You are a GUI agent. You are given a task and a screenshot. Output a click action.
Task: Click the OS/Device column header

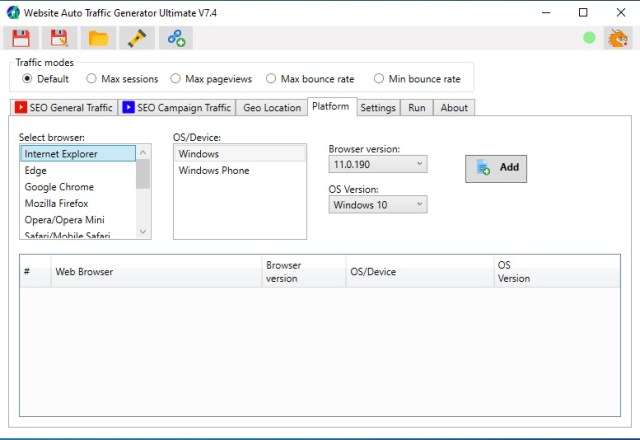420,271
